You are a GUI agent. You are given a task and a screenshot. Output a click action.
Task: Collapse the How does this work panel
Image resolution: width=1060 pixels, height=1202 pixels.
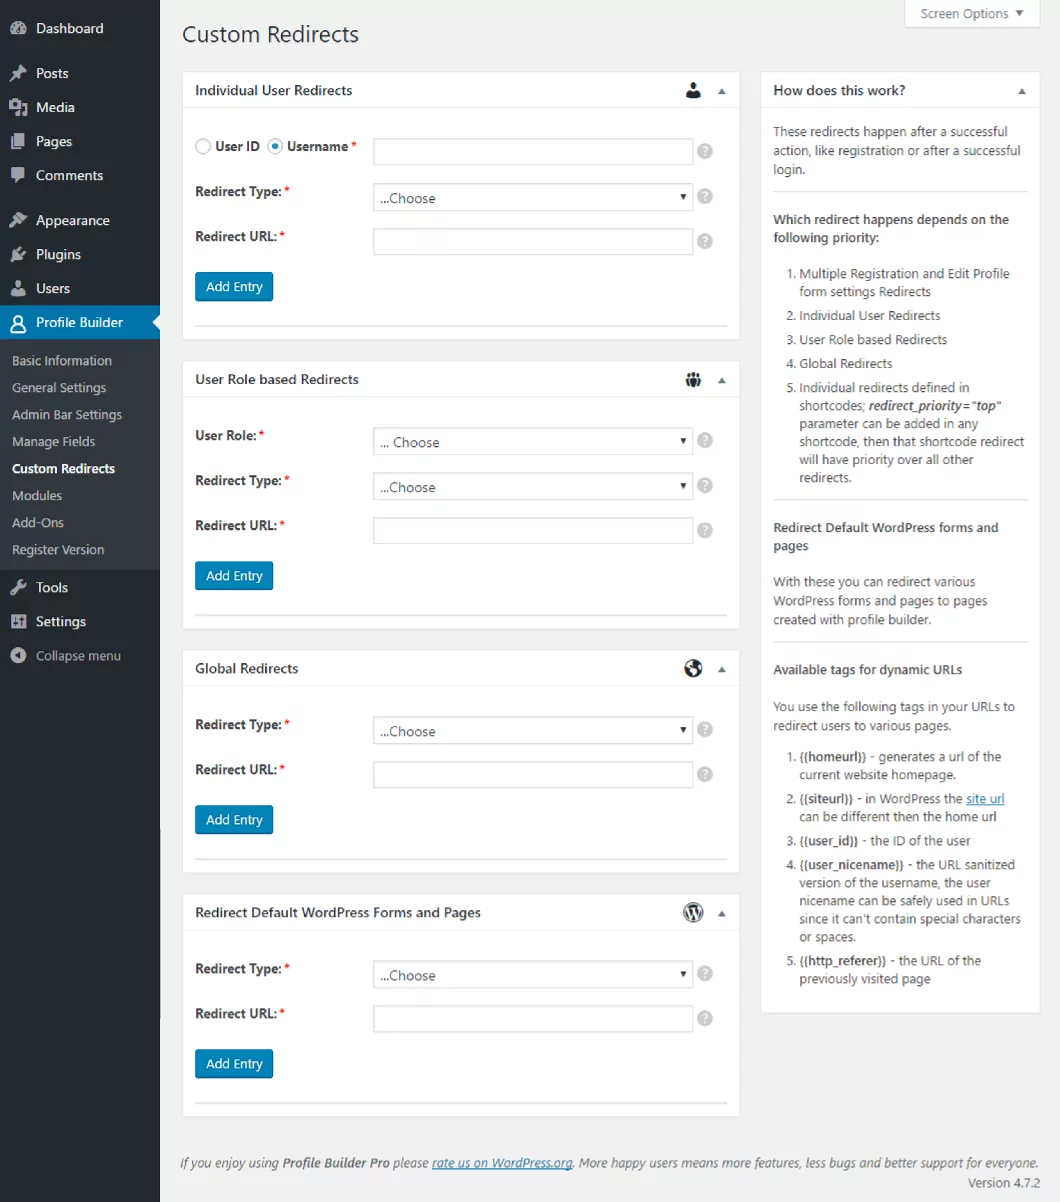(1022, 91)
